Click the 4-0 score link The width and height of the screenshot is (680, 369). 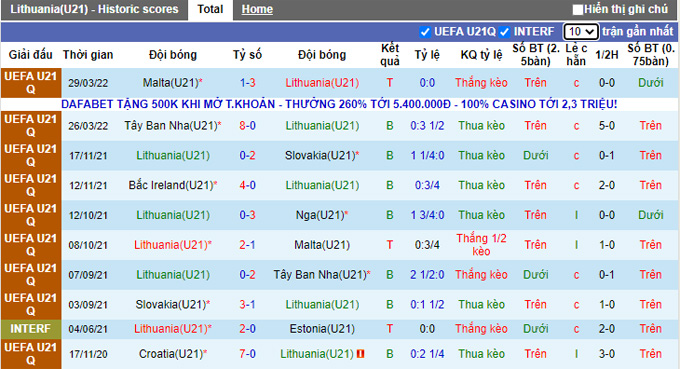[x=248, y=185]
